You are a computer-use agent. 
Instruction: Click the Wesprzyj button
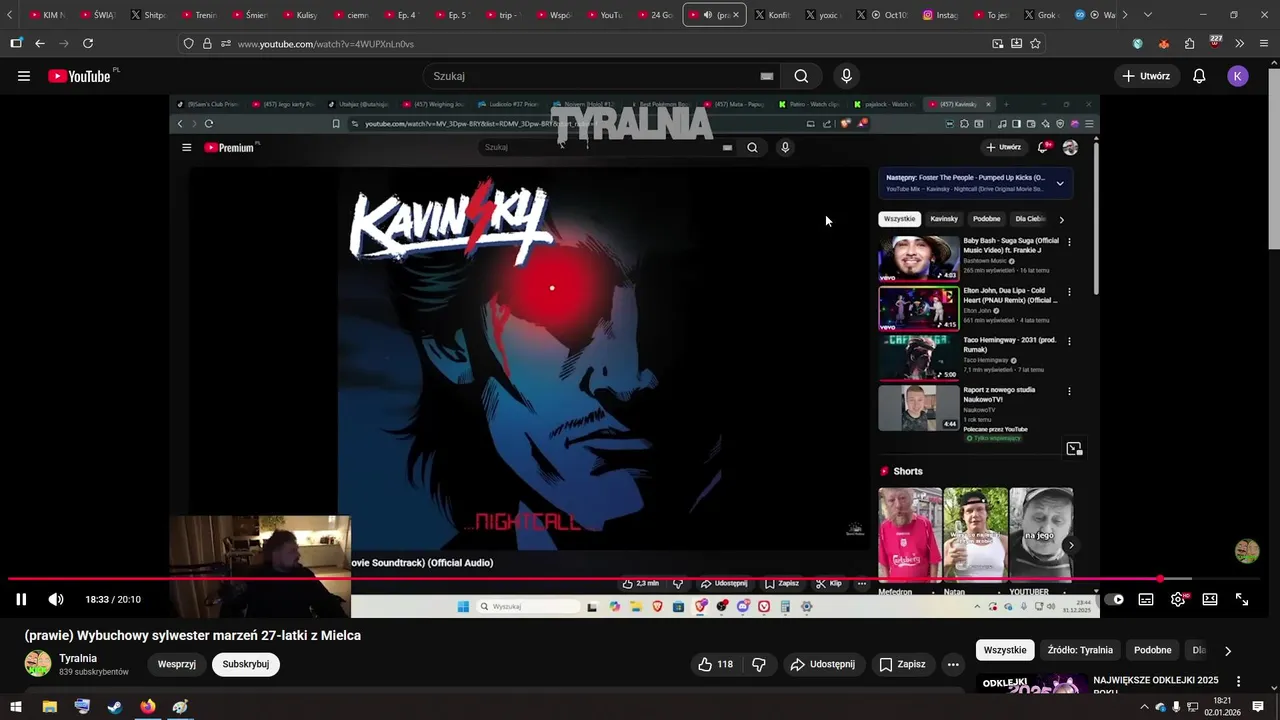coord(176,664)
